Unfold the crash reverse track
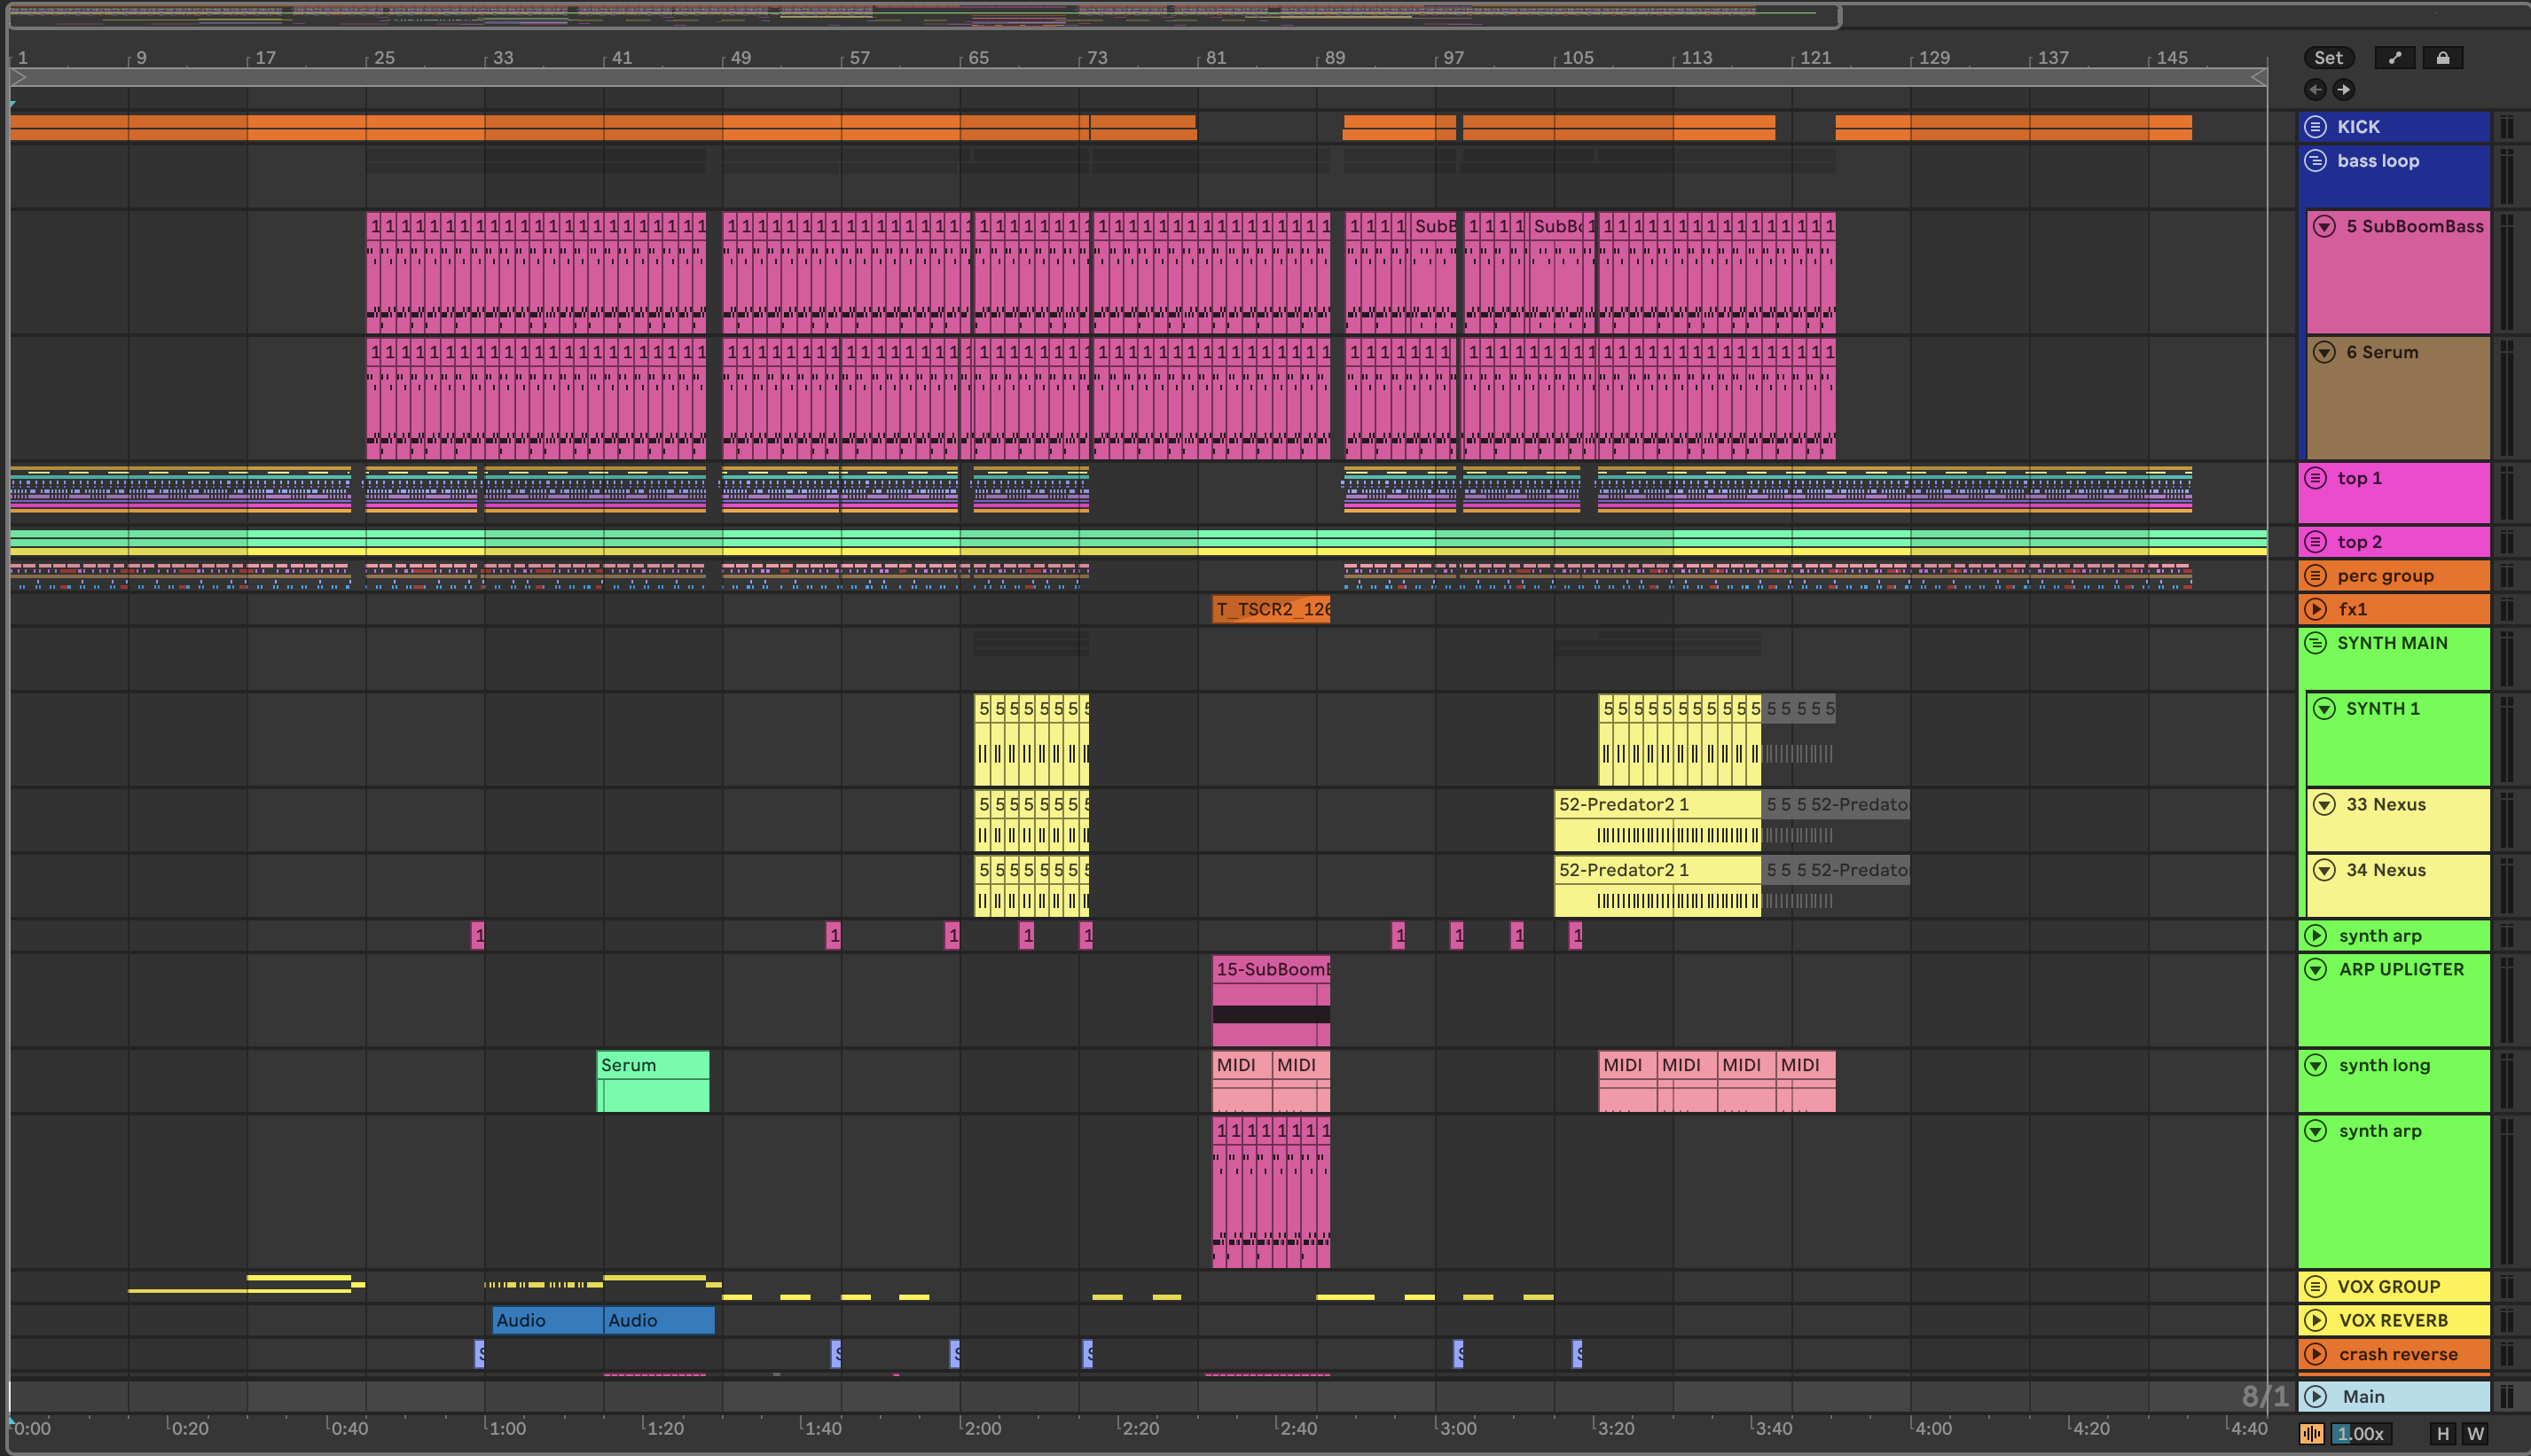2531x1456 pixels. (x=2316, y=1354)
